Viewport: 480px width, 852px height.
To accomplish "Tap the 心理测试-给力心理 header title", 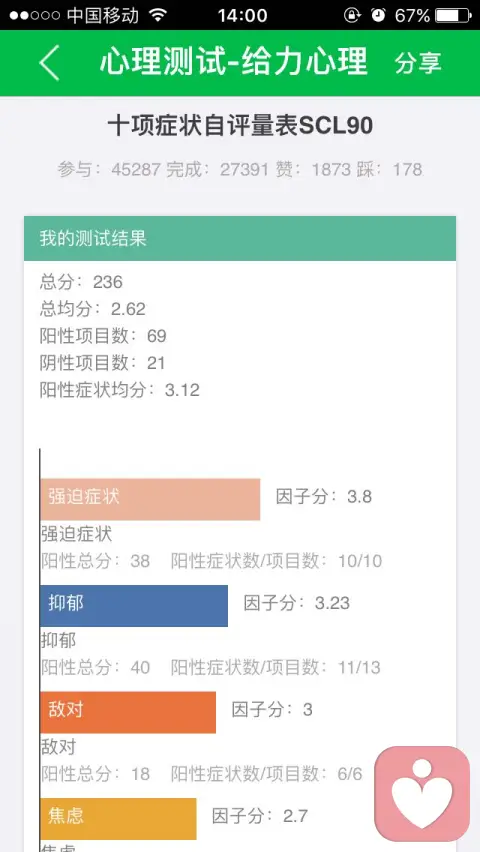I will [x=234, y=62].
